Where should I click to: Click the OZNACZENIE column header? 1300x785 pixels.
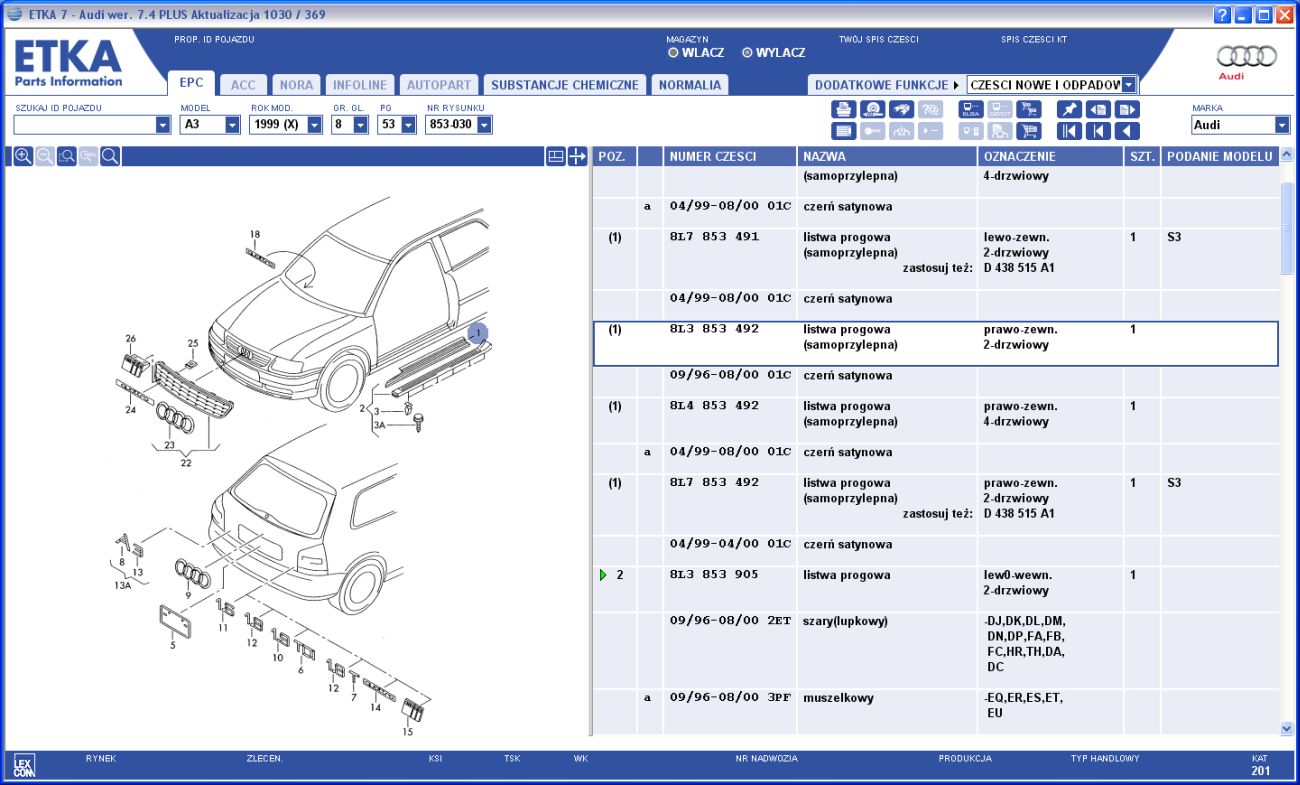coord(1051,156)
